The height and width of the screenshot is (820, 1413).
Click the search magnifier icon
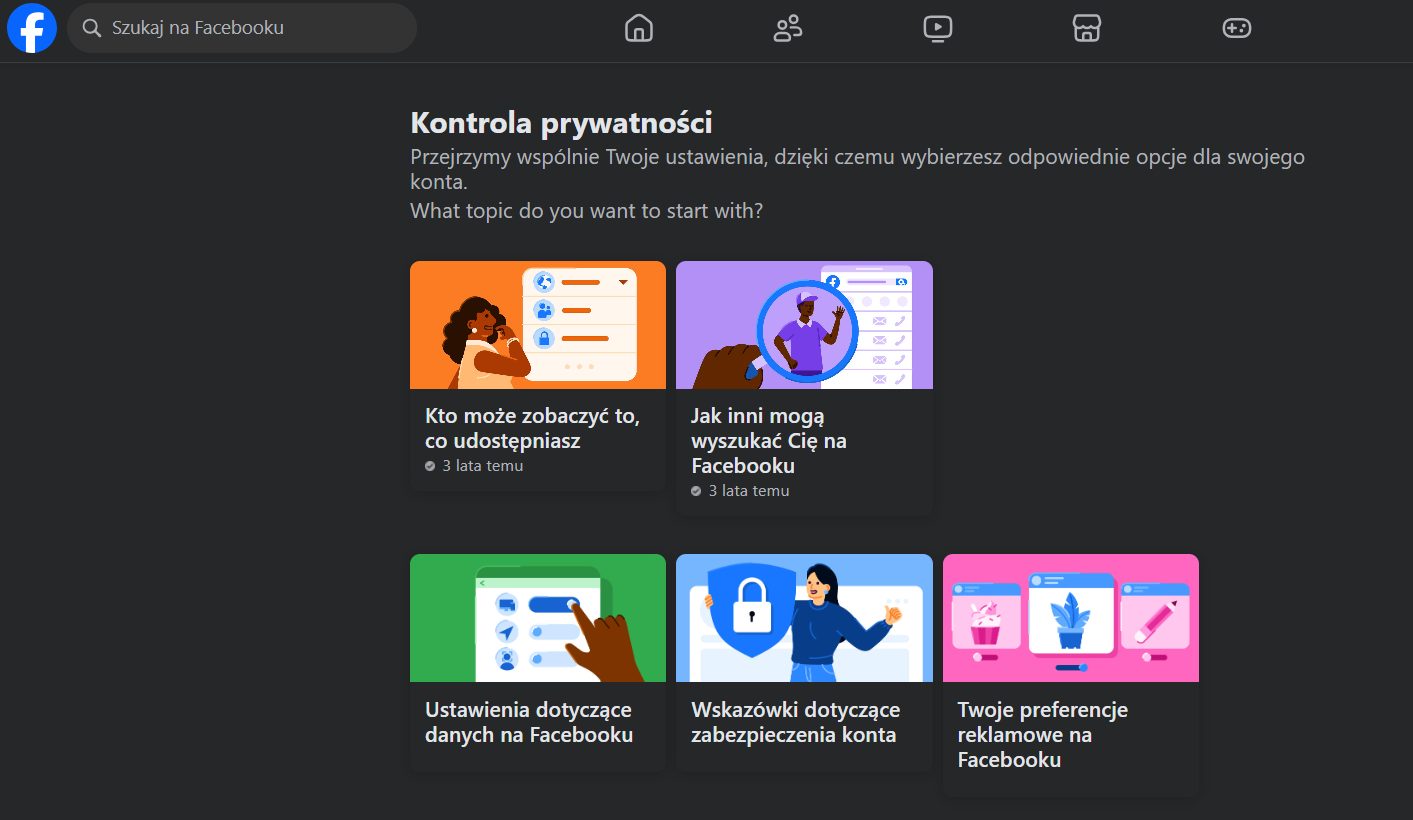92,28
